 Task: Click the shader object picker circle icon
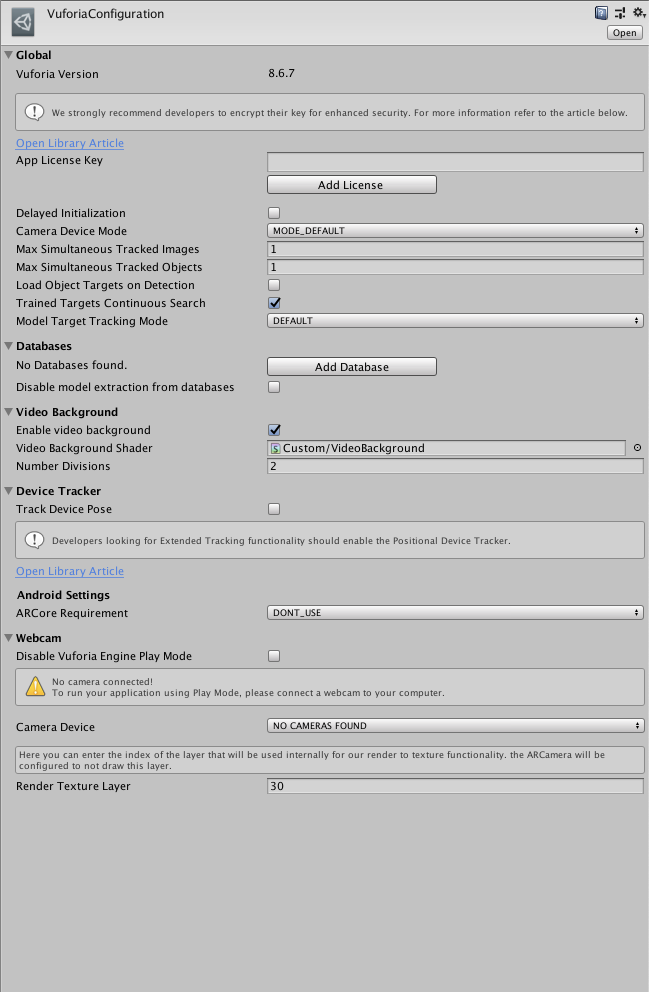coord(637,448)
